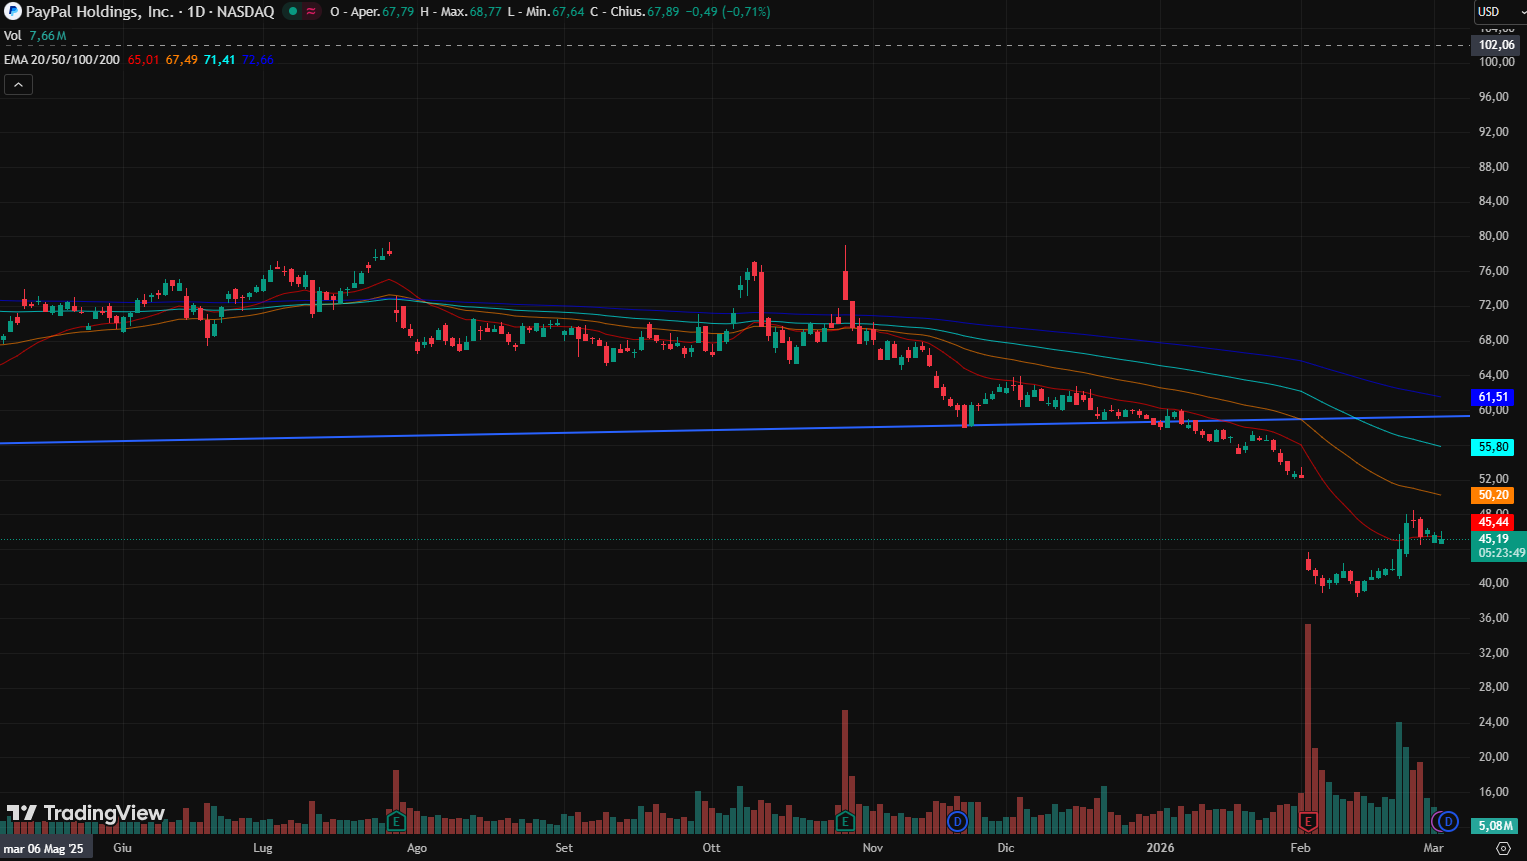Click the red approximate data indicator icon
The width and height of the screenshot is (1527, 861).
tap(311, 12)
